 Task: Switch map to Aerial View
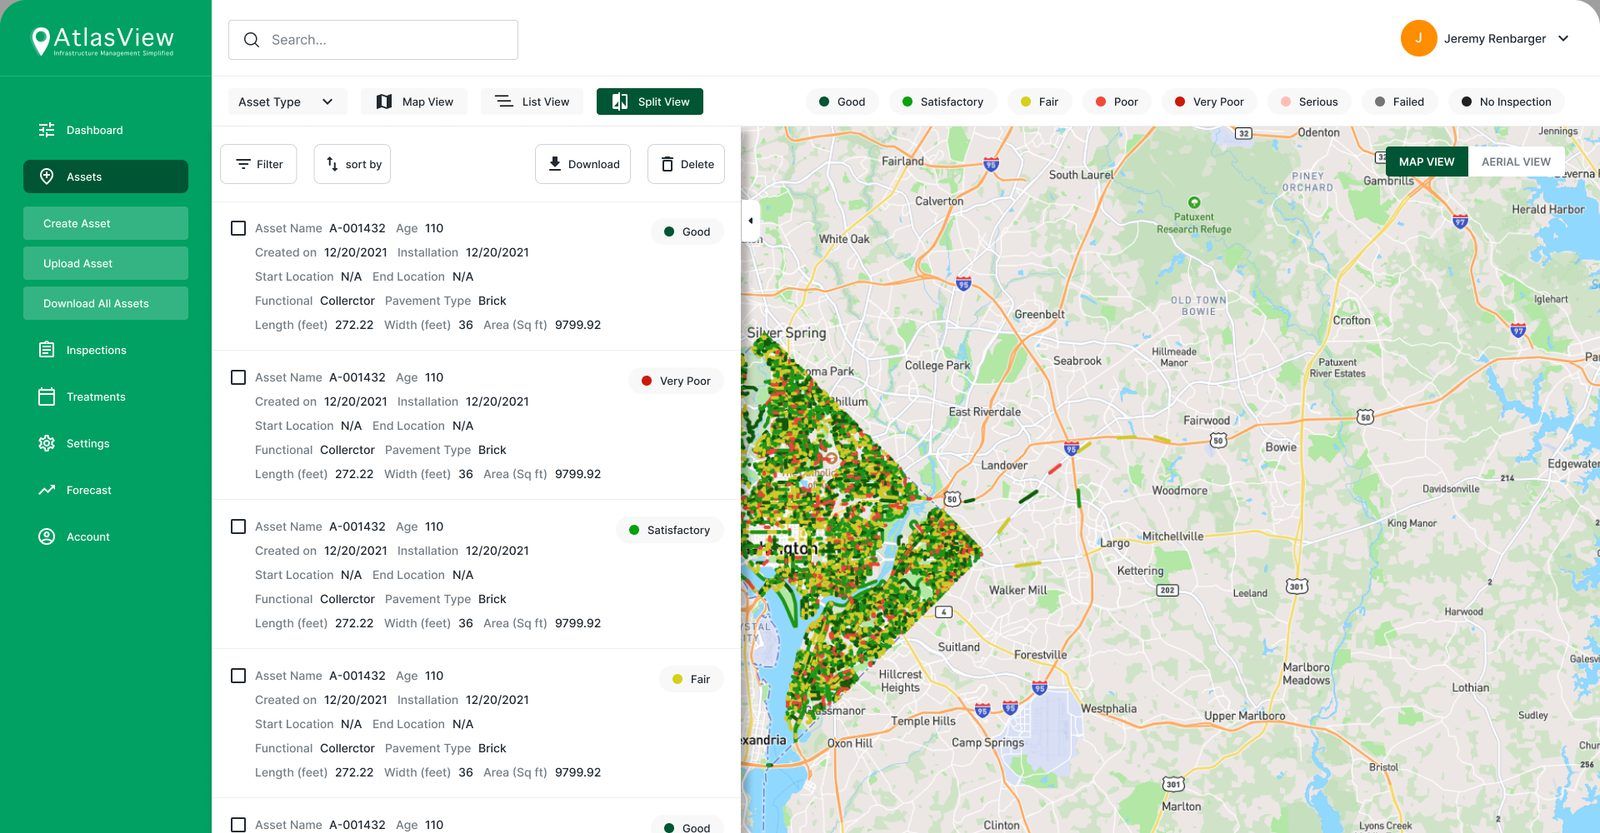pyautogui.click(x=1516, y=162)
